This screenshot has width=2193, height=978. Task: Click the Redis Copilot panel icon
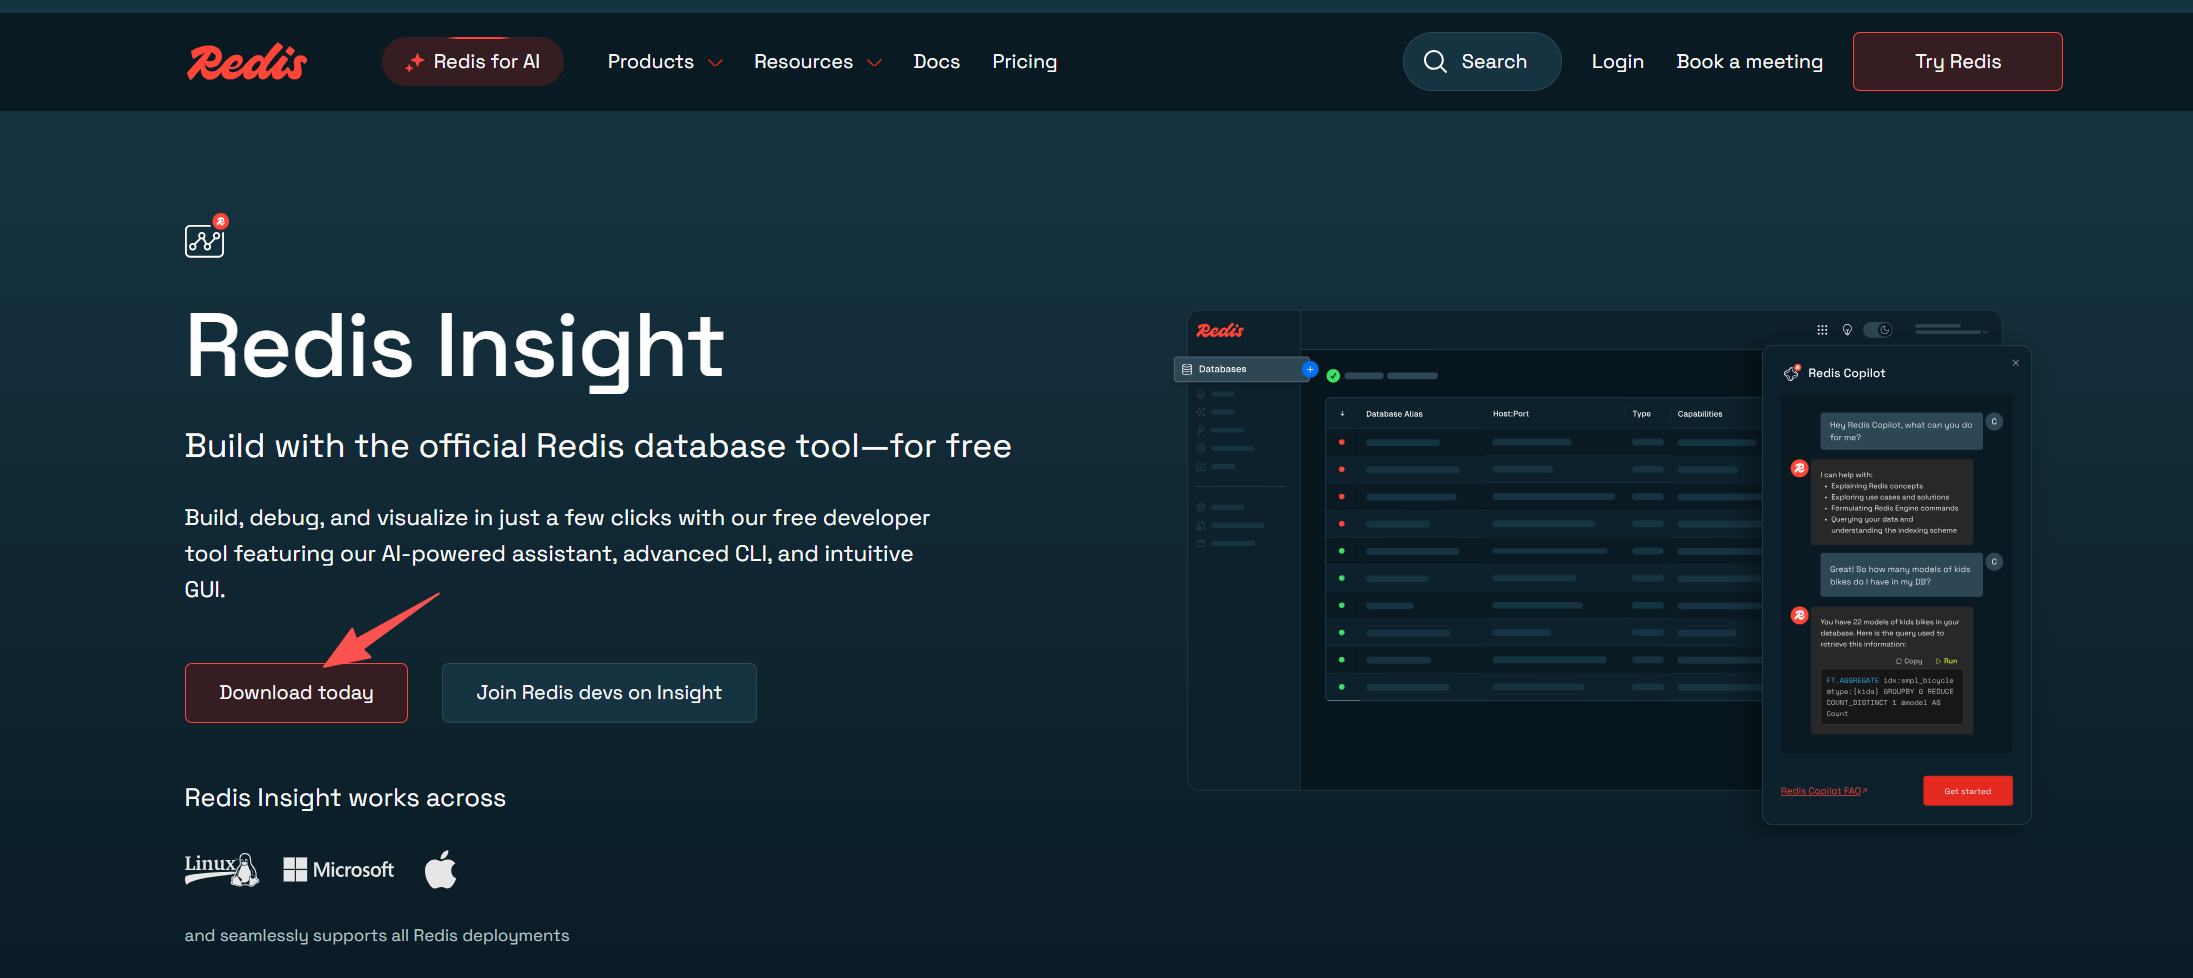point(1792,373)
